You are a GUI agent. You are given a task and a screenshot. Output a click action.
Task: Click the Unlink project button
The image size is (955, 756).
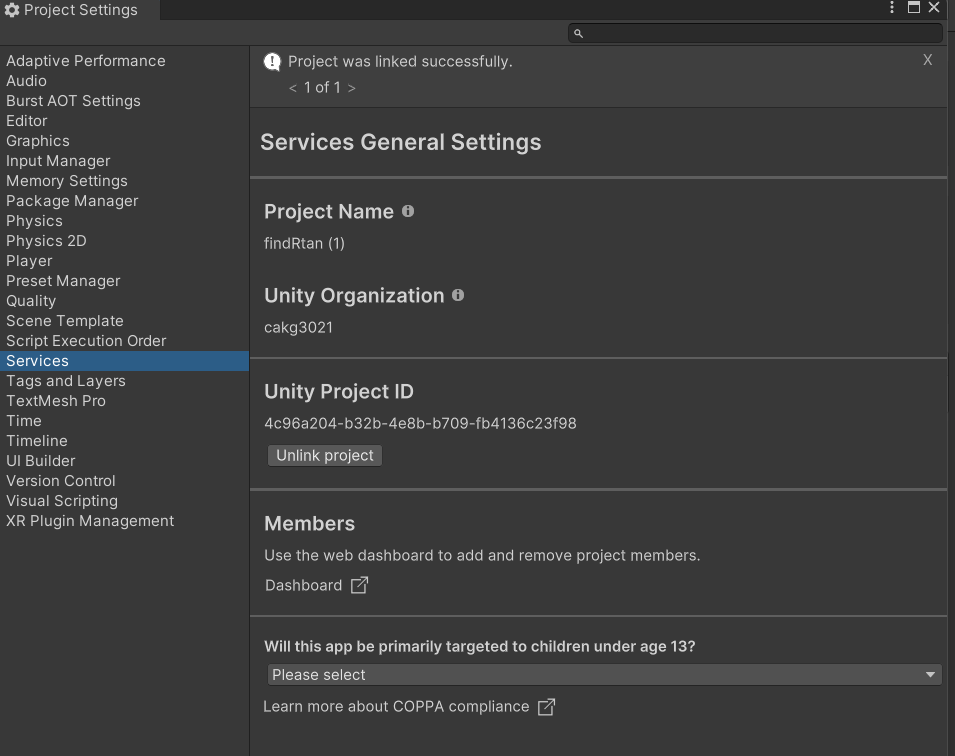coord(325,456)
